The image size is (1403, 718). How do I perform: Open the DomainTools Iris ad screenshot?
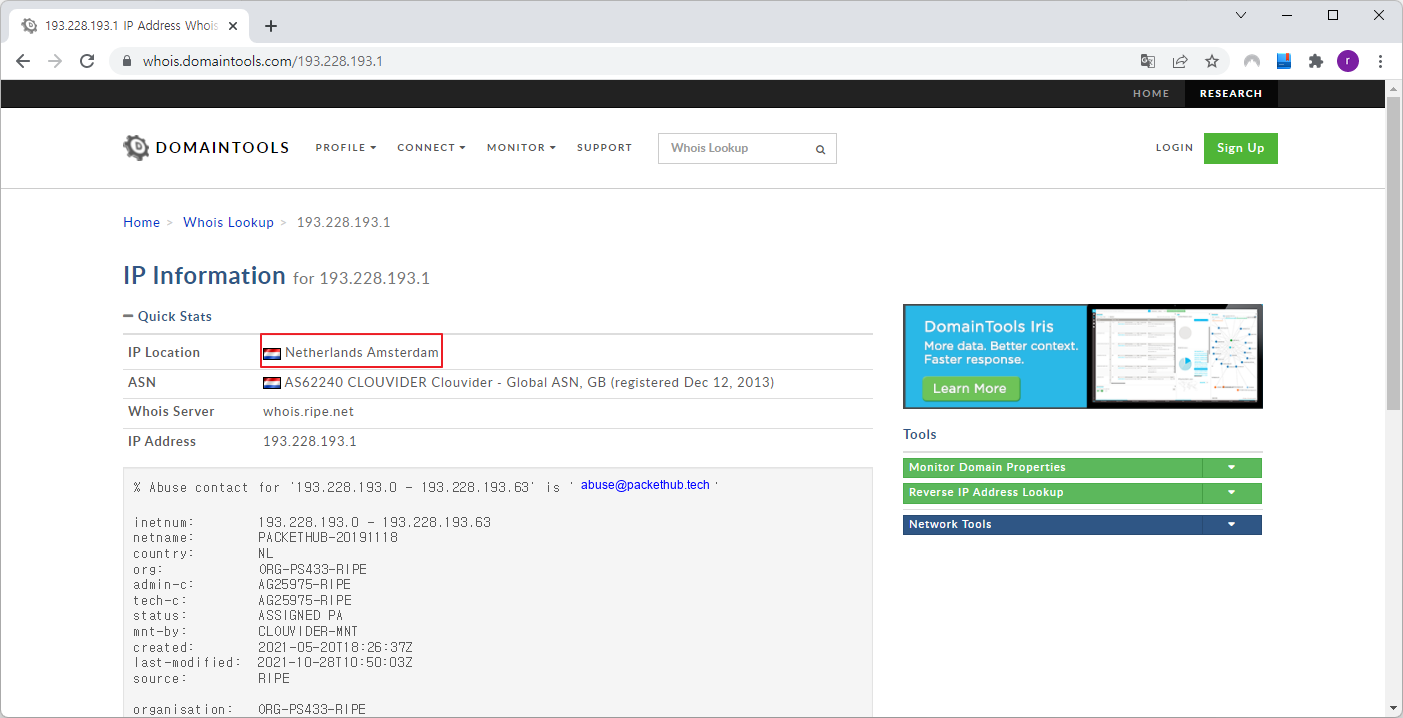coord(1174,356)
